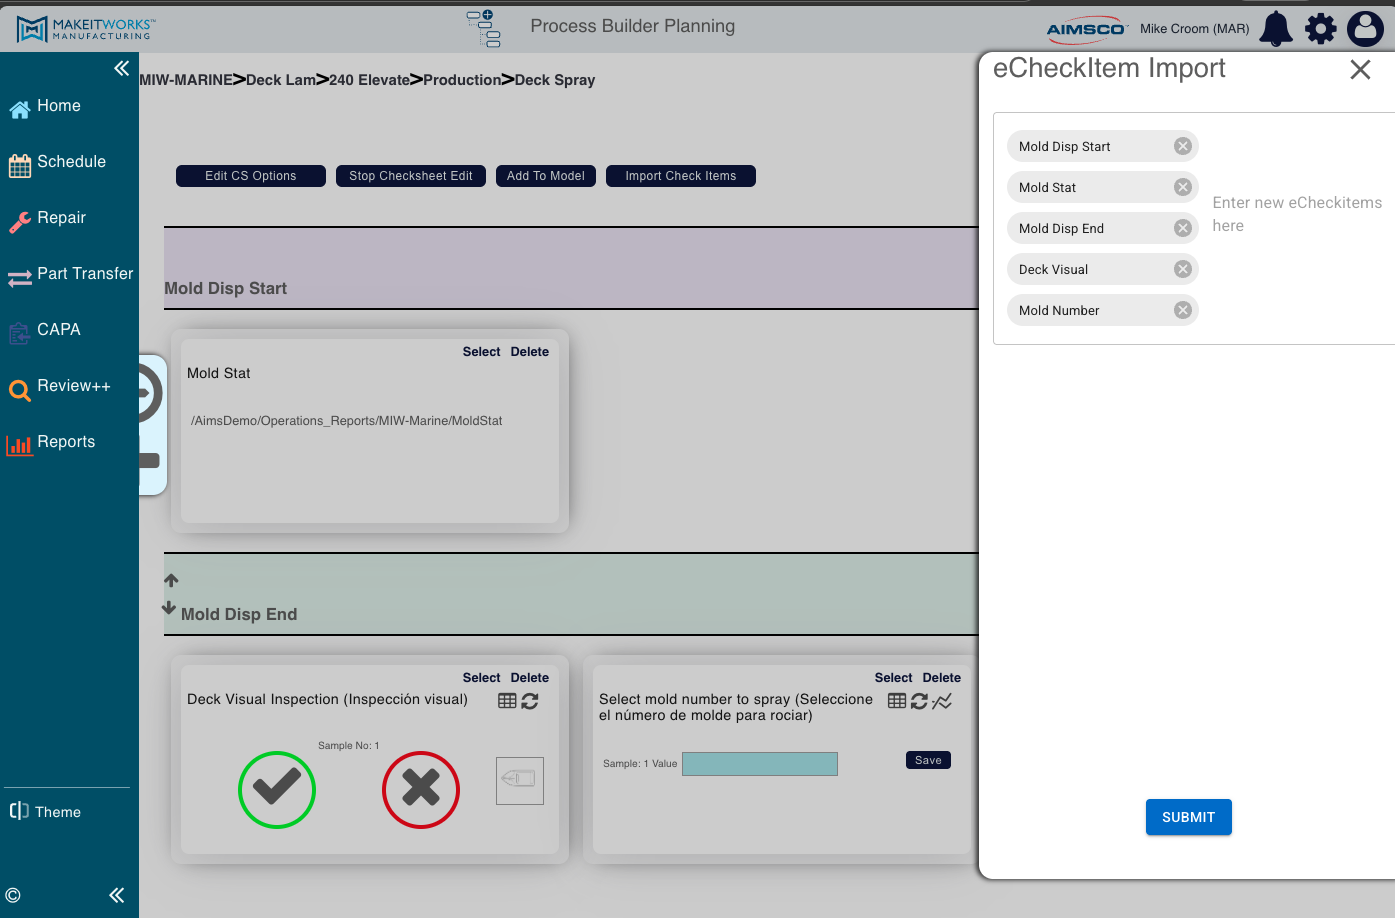Mark Deck Visual Inspection as pass

277,790
